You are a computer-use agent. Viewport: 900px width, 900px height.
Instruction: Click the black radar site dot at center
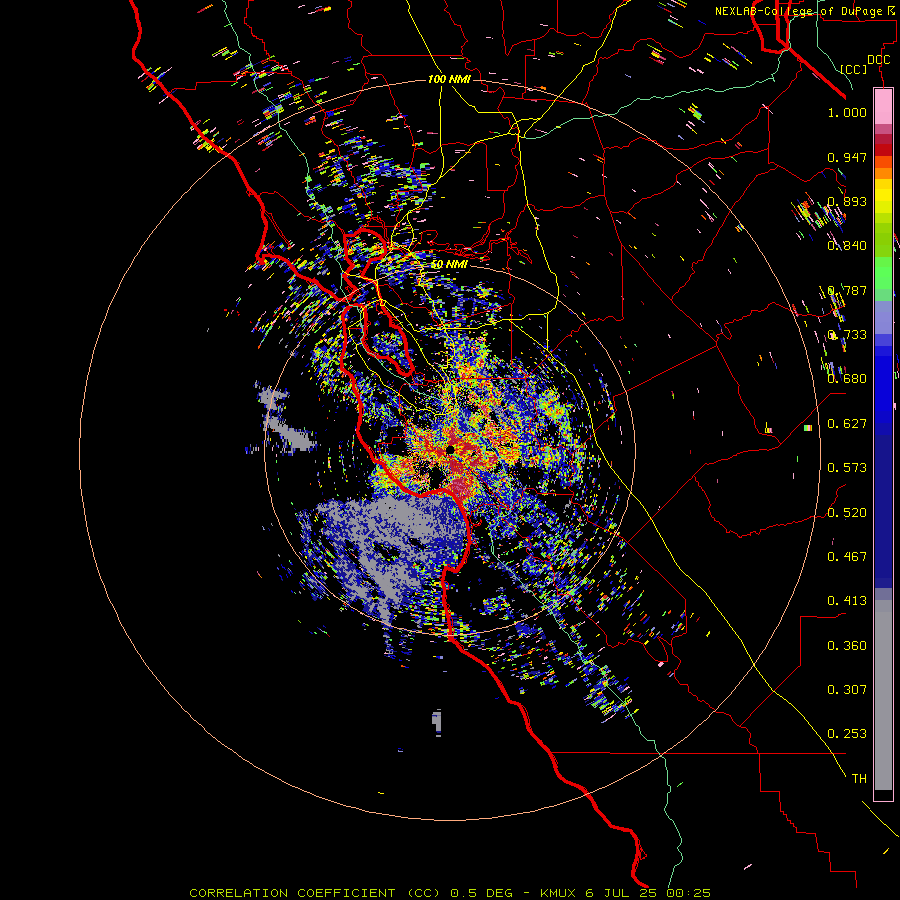coord(451,449)
